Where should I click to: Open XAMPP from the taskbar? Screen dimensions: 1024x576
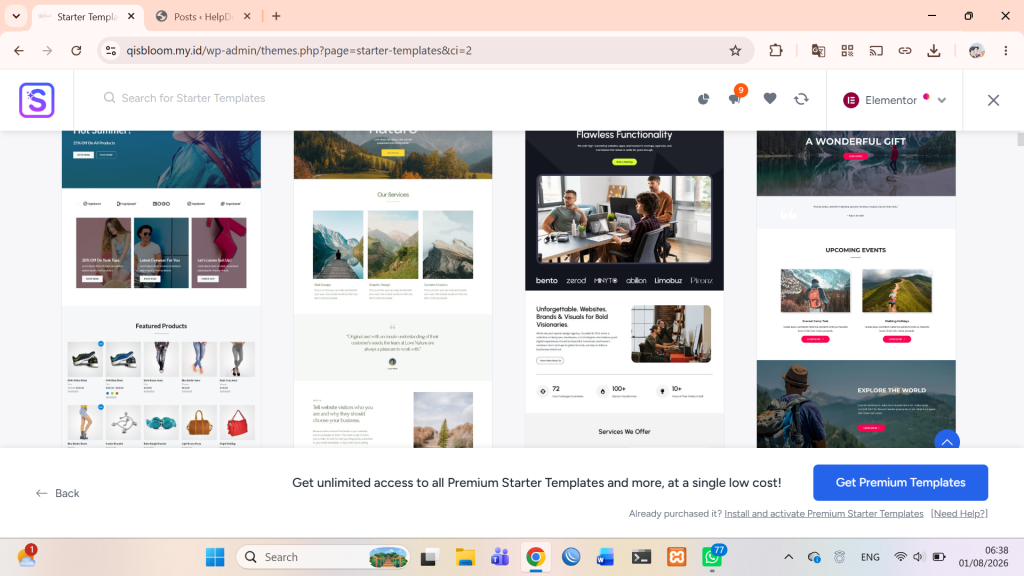point(677,557)
